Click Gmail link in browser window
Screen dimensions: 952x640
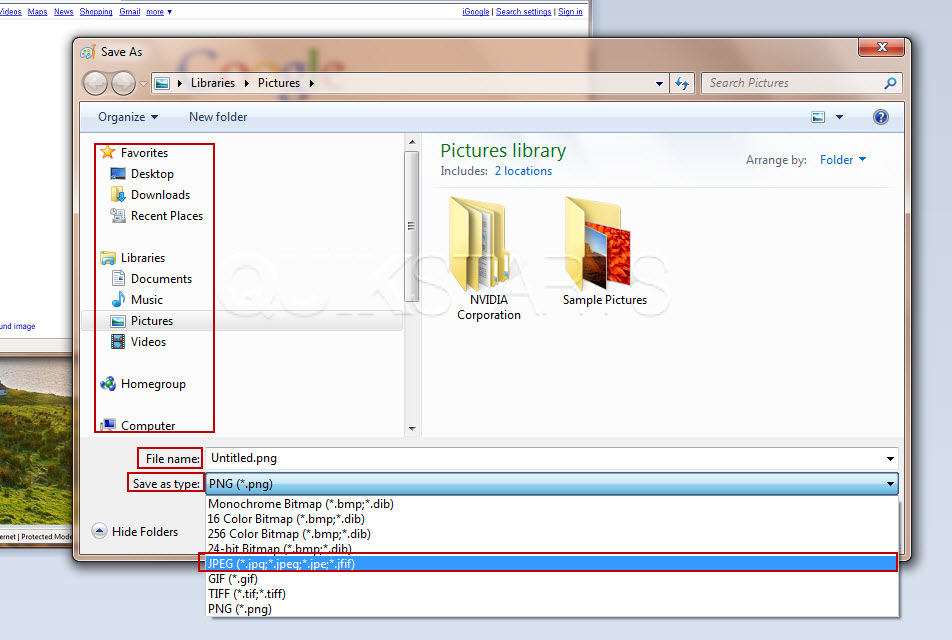(x=129, y=12)
